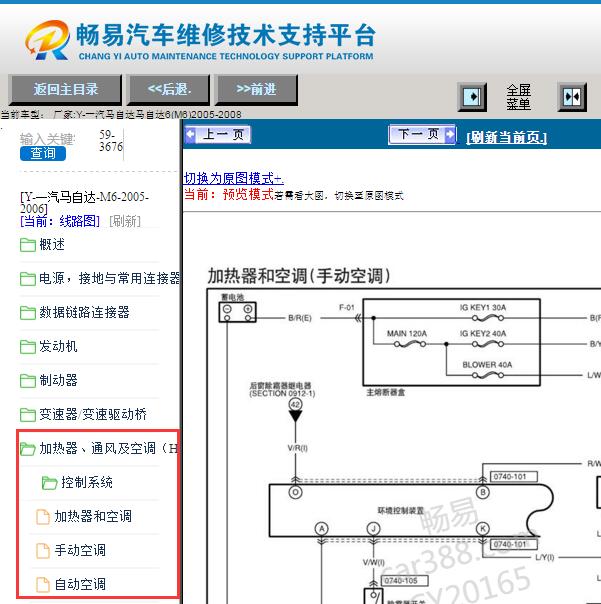Expand the 数据链路连接器 folder

point(84,312)
